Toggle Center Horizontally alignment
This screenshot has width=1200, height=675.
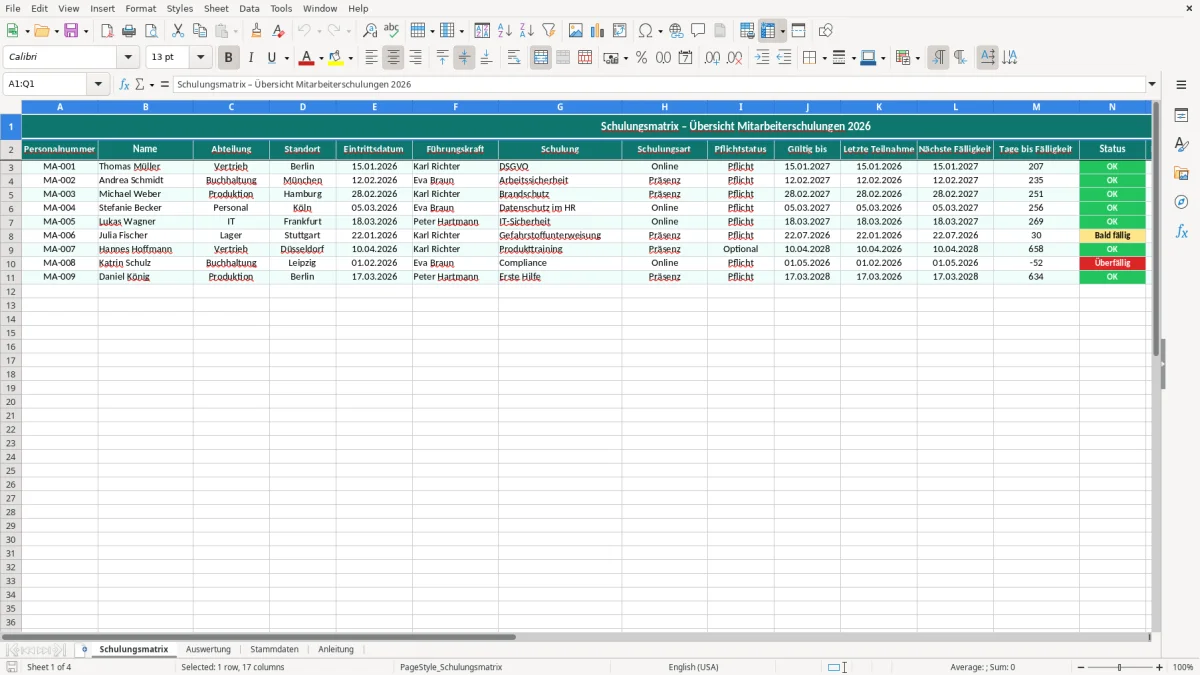(394, 58)
